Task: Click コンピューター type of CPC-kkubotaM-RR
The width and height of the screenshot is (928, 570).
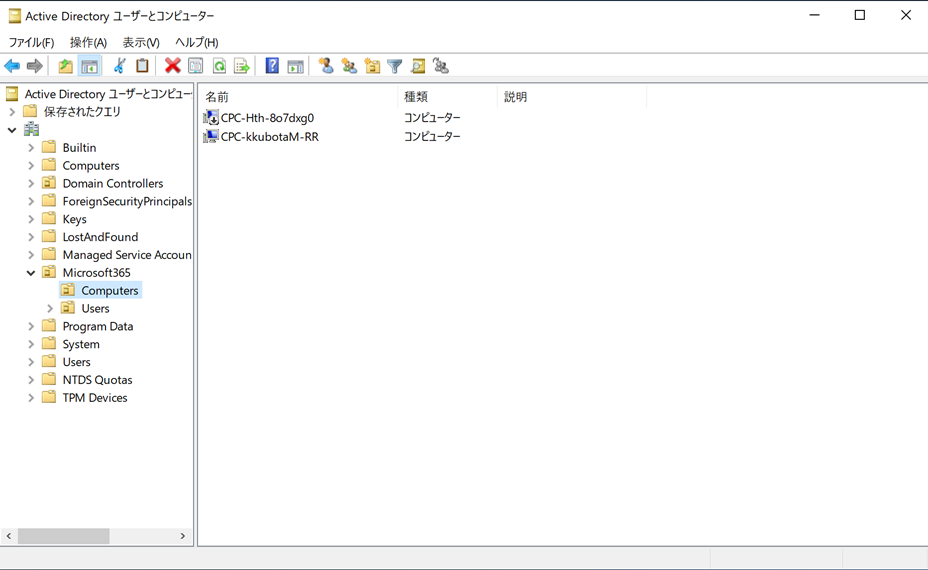Action: click(x=432, y=136)
